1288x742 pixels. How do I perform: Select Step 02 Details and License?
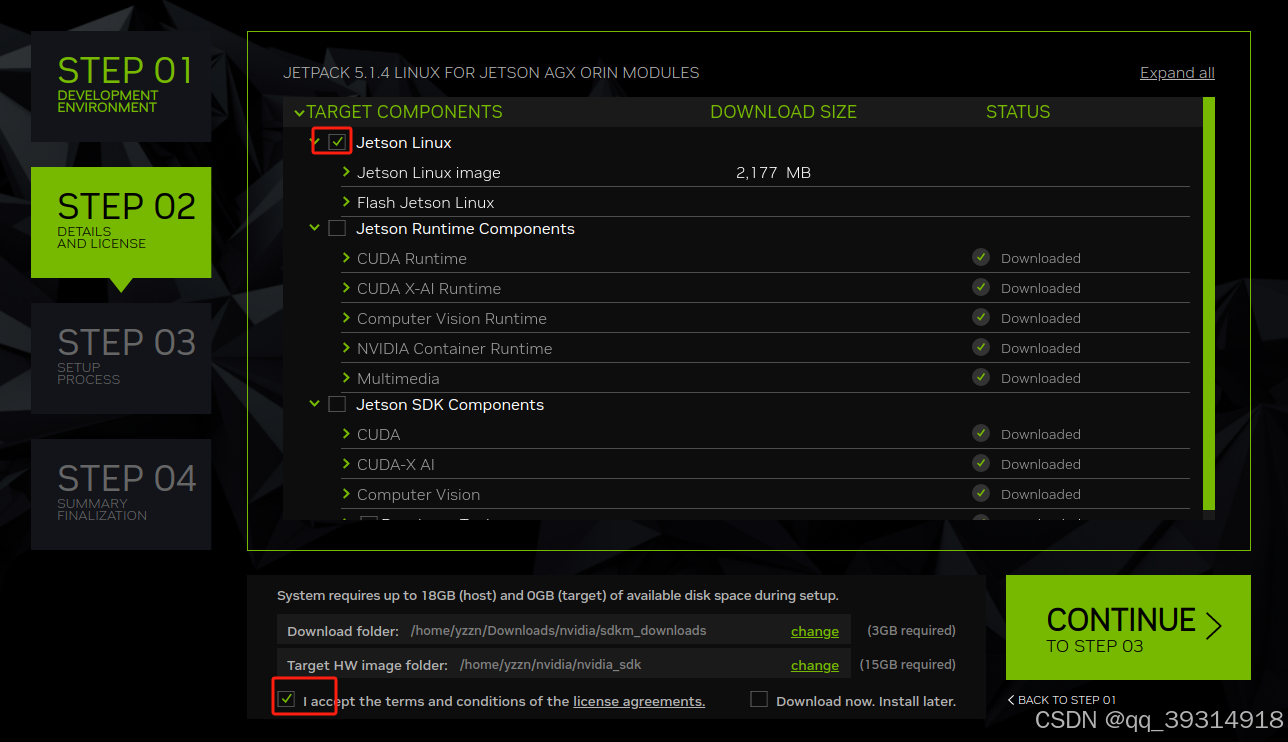coord(121,222)
